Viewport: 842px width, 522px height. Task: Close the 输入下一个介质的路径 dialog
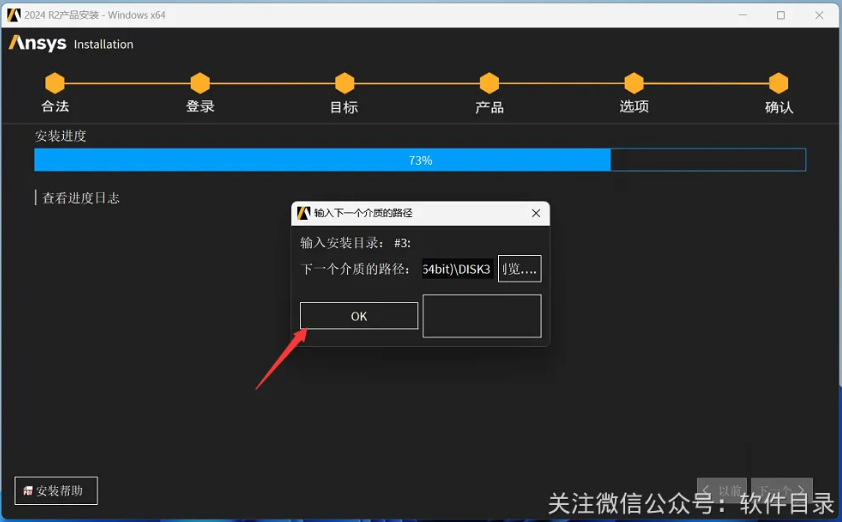pyautogui.click(x=536, y=213)
